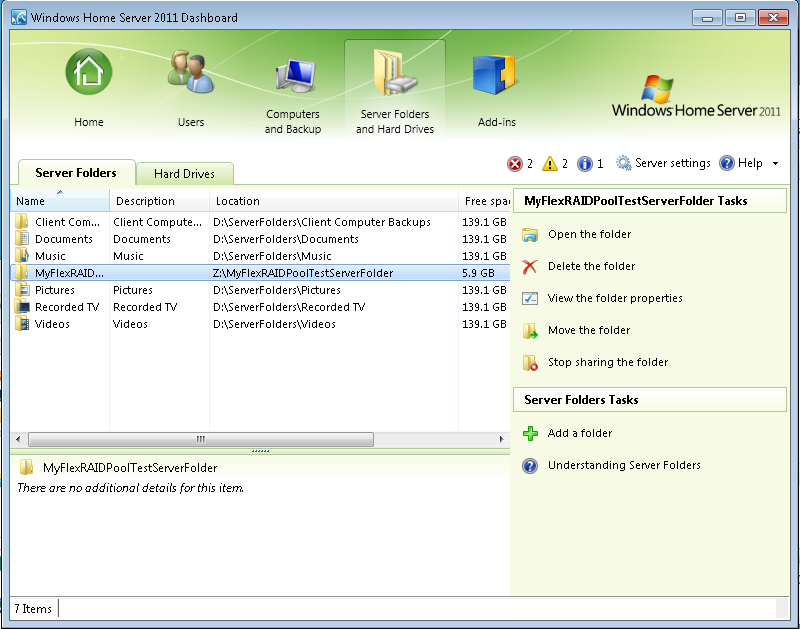View warning alerts yellow triangle icon
800x629 pixels.
[x=549, y=164]
